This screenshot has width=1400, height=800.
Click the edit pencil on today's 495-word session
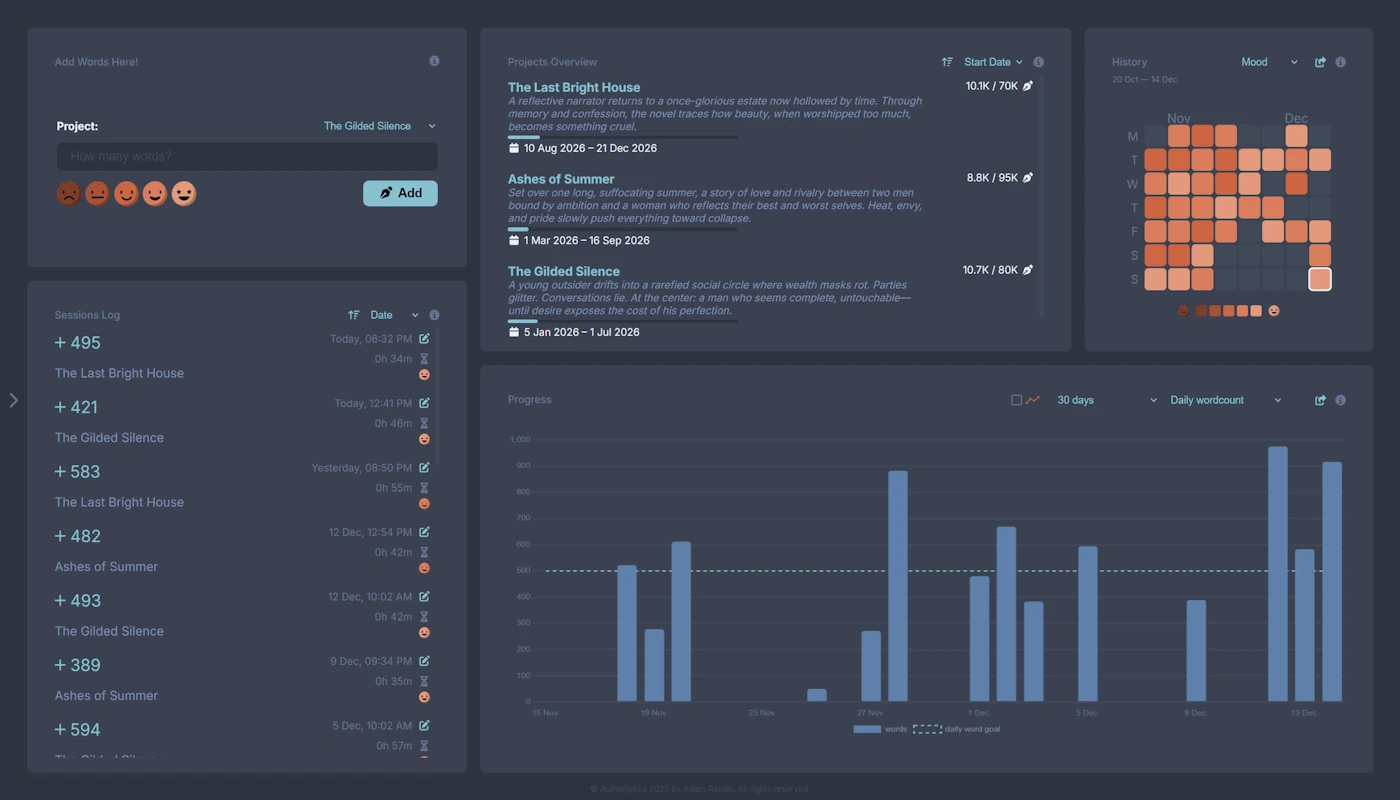click(423, 339)
